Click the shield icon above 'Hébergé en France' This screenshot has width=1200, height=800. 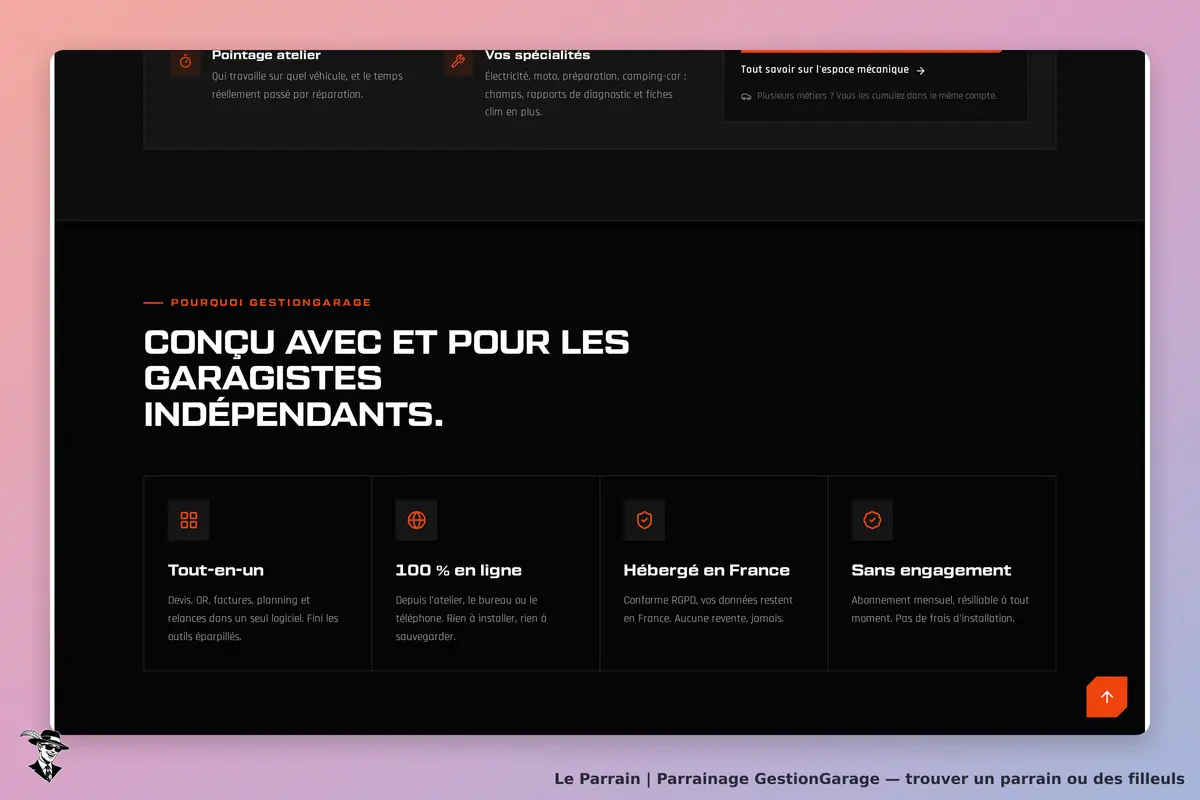644,520
